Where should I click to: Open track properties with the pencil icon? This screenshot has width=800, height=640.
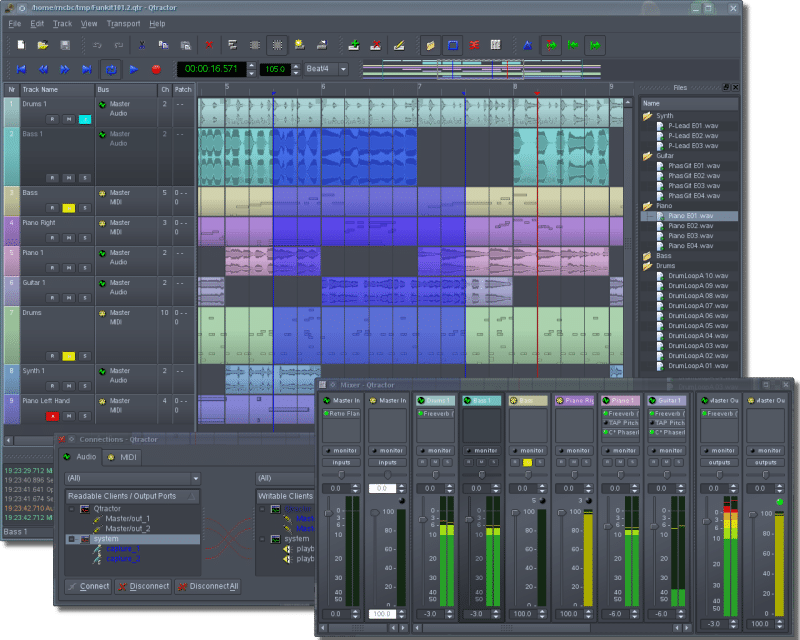pos(399,45)
